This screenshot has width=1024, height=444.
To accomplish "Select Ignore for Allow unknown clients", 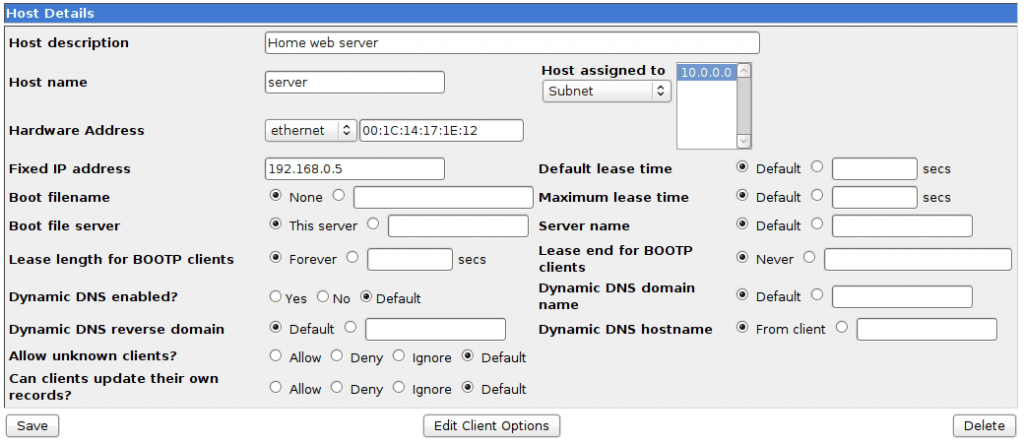I will point(399,357).
